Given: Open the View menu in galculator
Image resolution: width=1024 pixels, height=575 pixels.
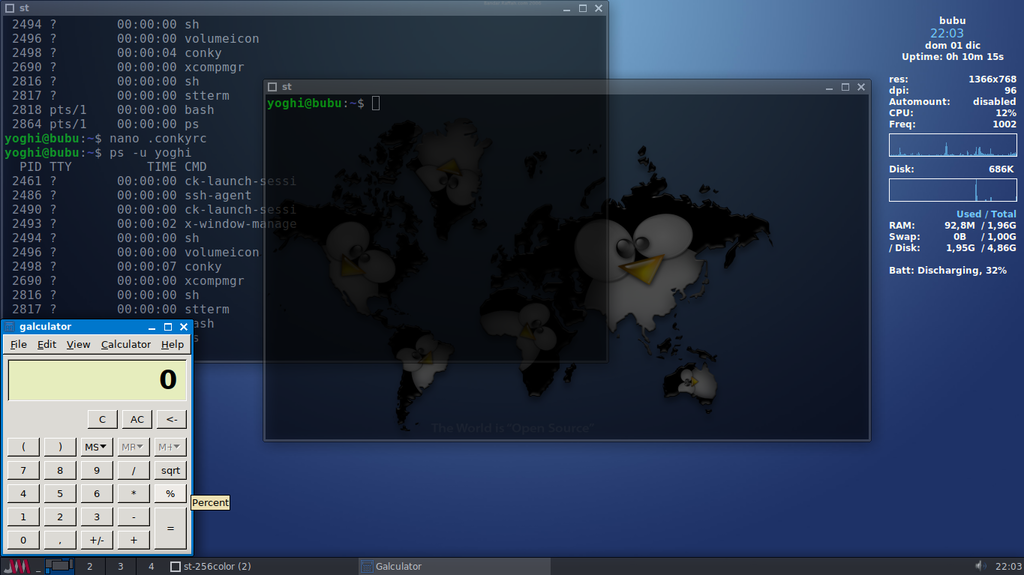Looking at the screenshot, I should pyautogui.click(x=78, y=344).
